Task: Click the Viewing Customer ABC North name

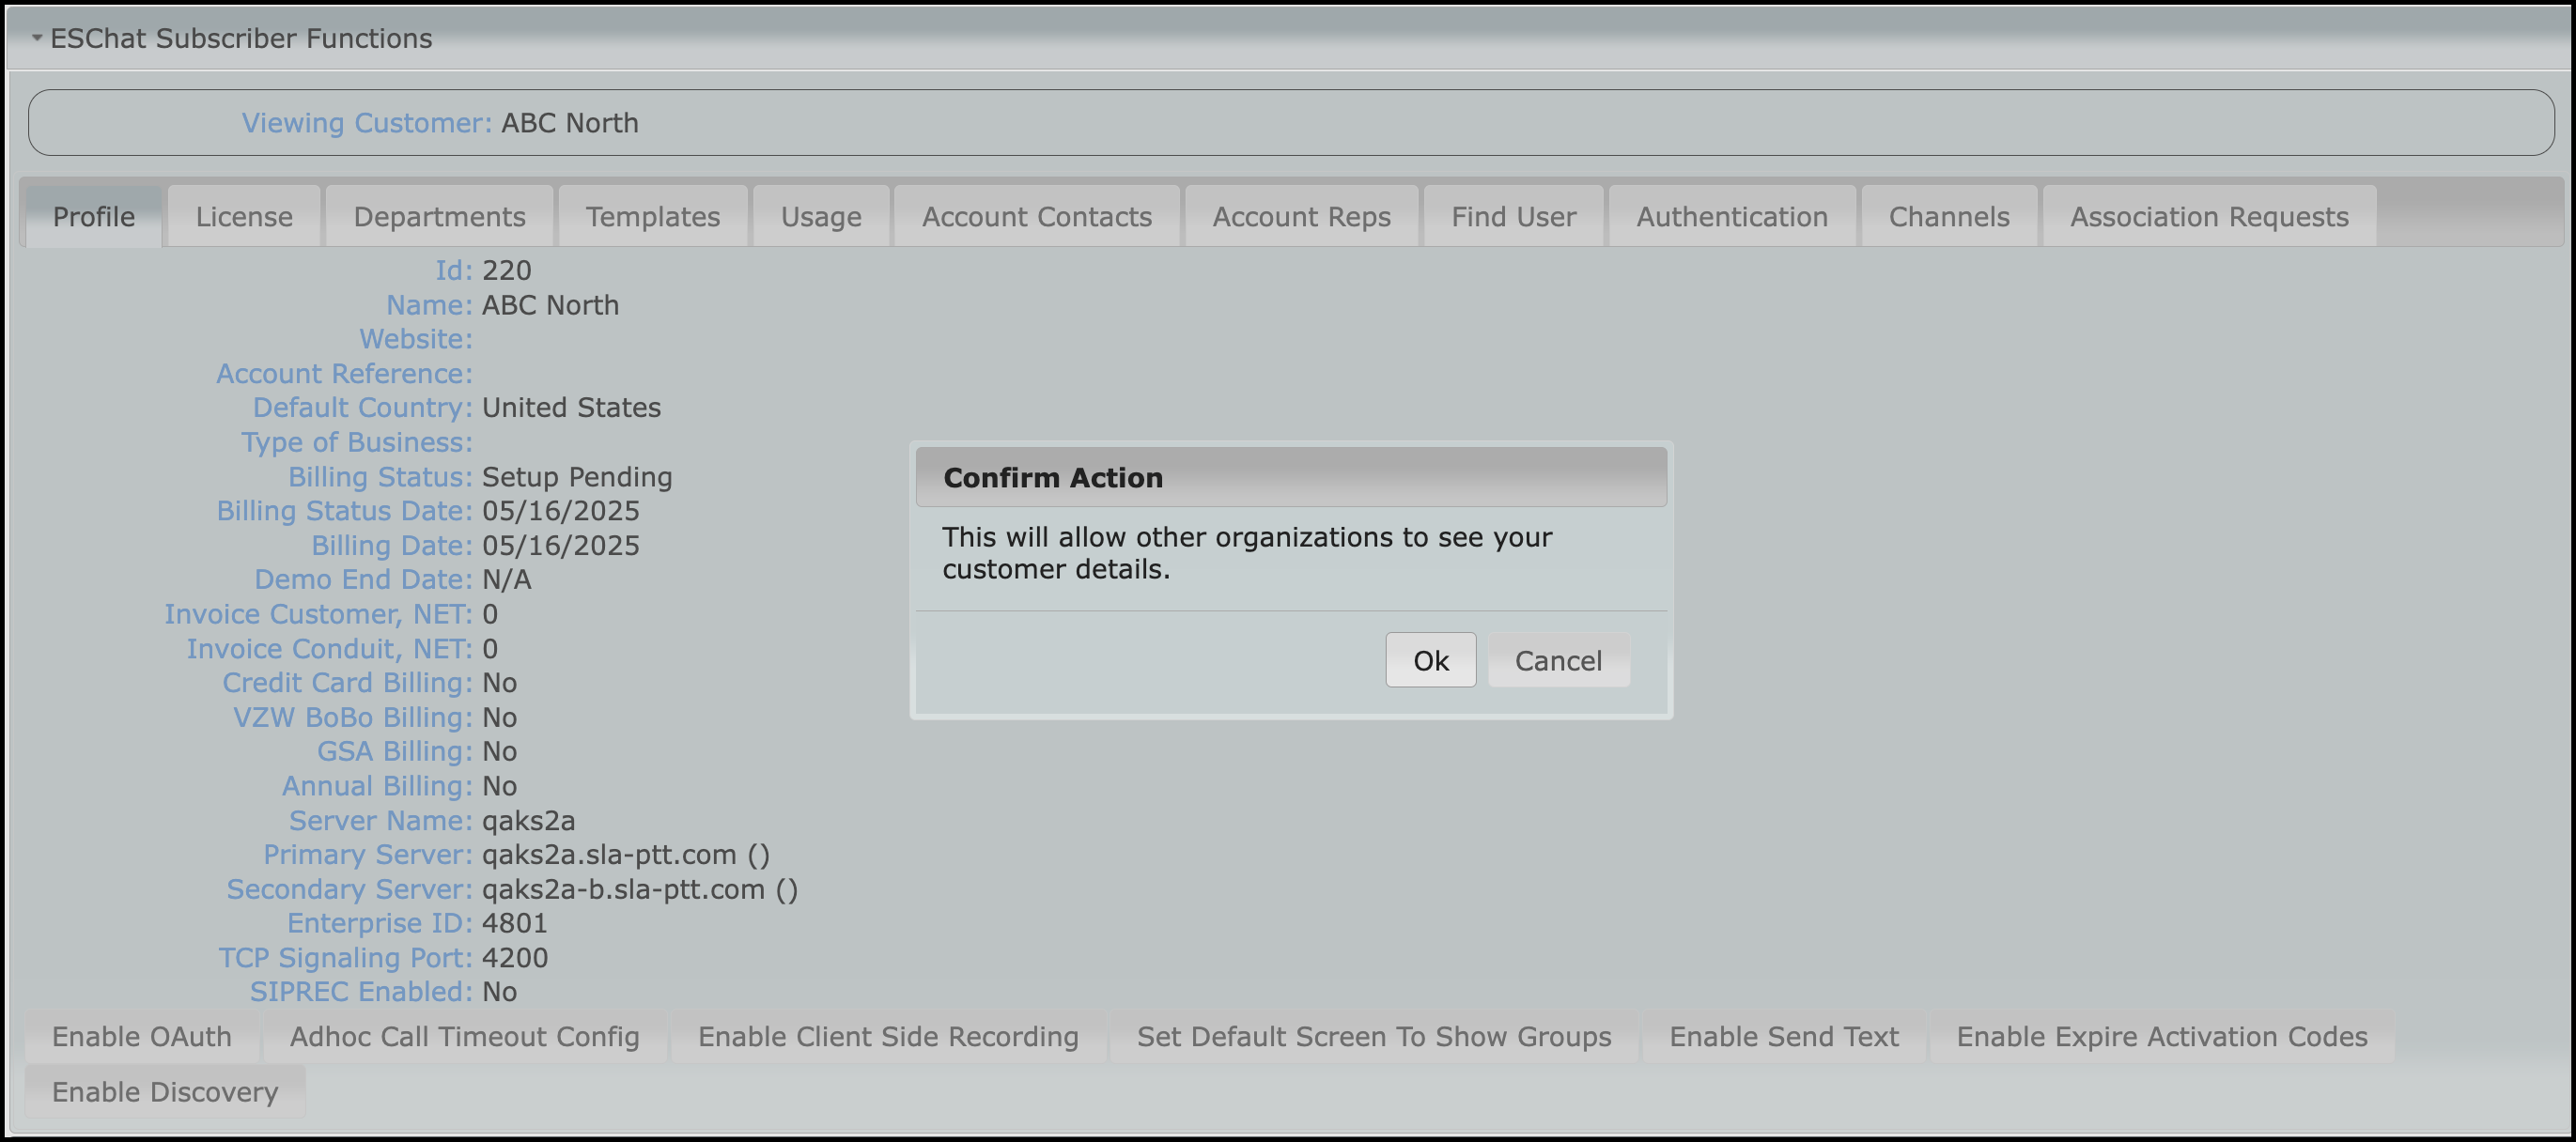Action: 570,123
